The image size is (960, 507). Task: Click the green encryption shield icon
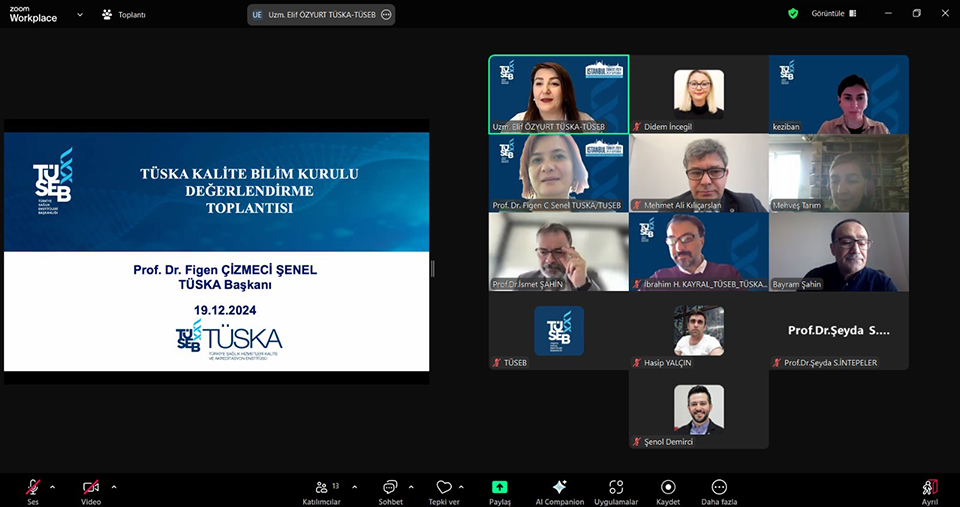click(793, 14)
